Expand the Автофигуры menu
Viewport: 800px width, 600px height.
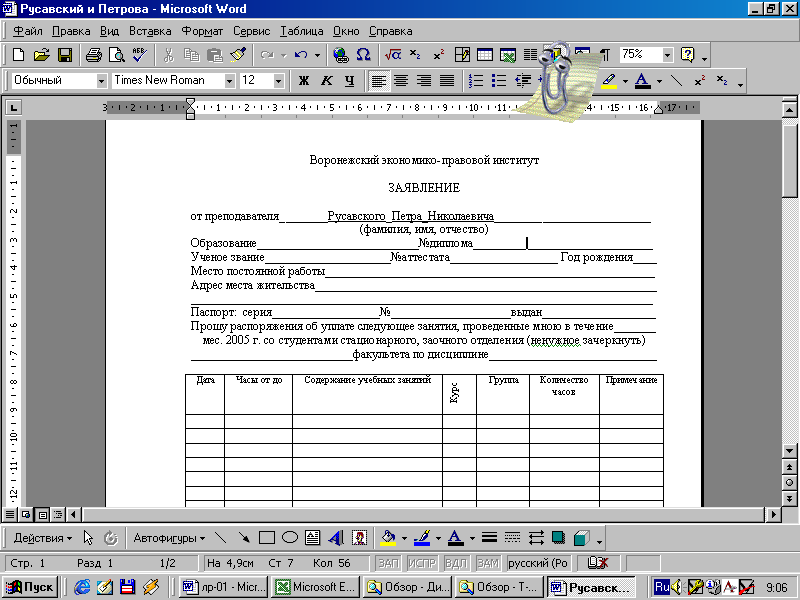169,538
